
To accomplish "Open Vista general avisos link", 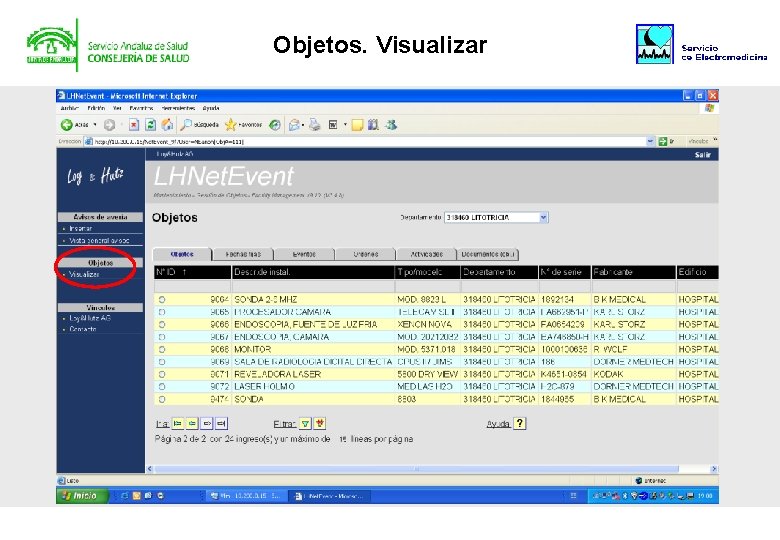I will coord(99,241).
